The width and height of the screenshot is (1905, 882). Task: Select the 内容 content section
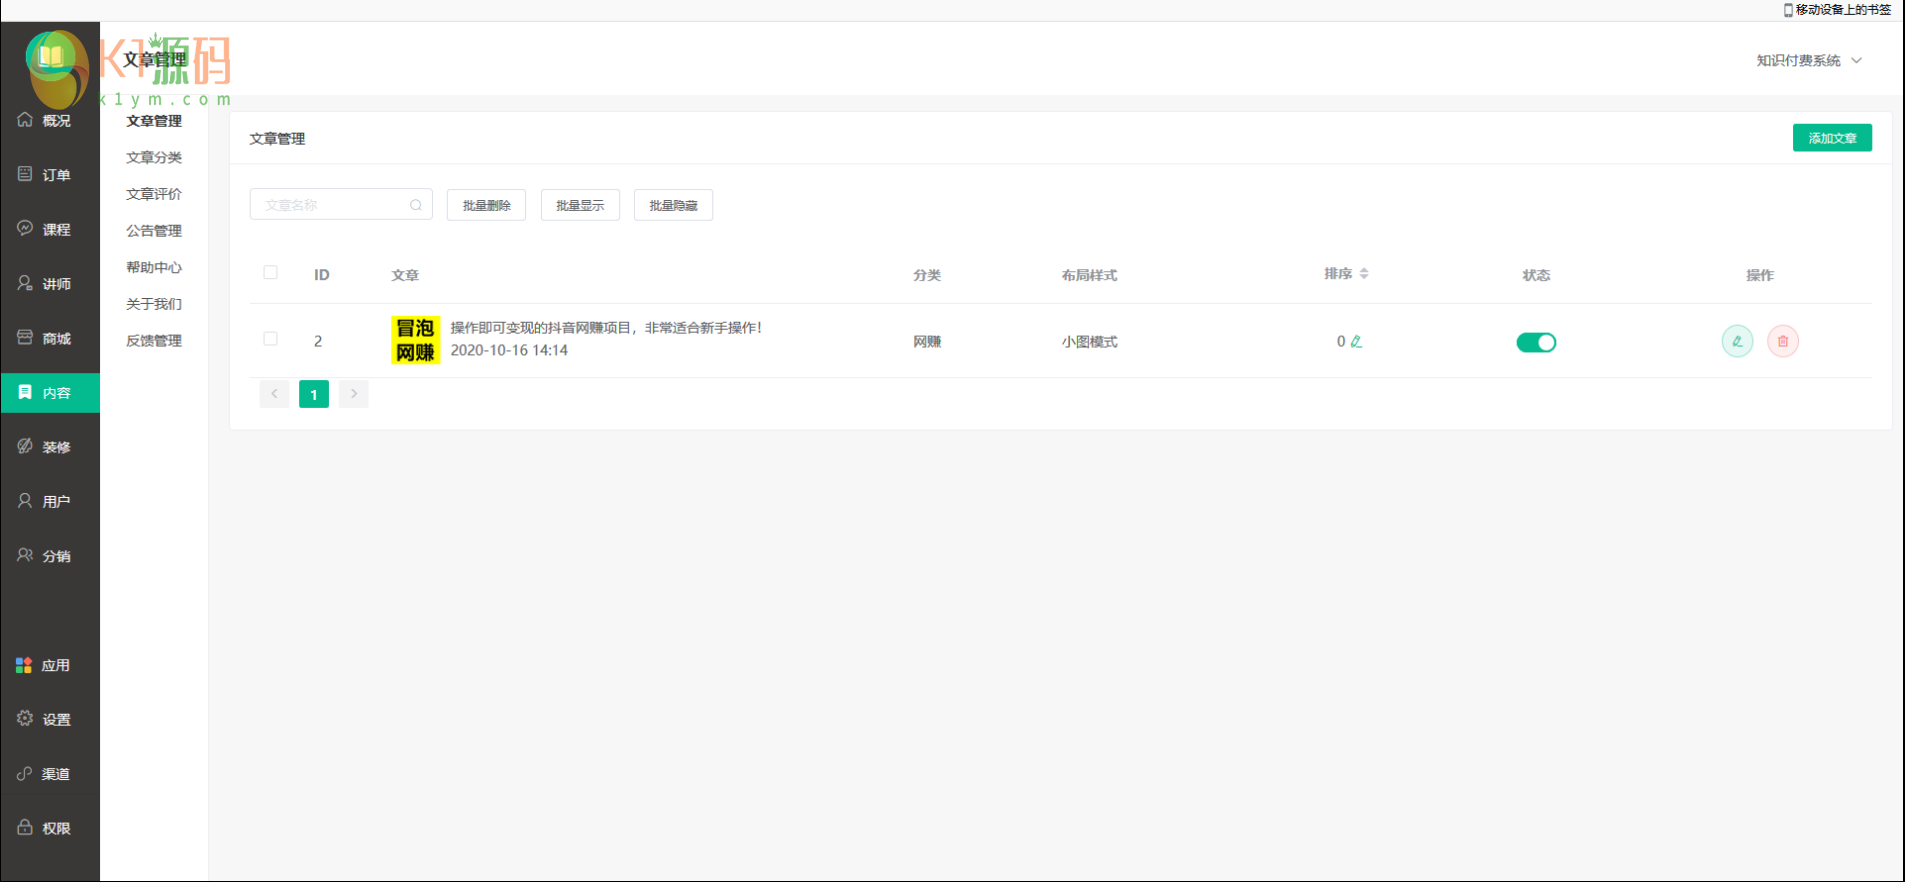pos(50,393)
